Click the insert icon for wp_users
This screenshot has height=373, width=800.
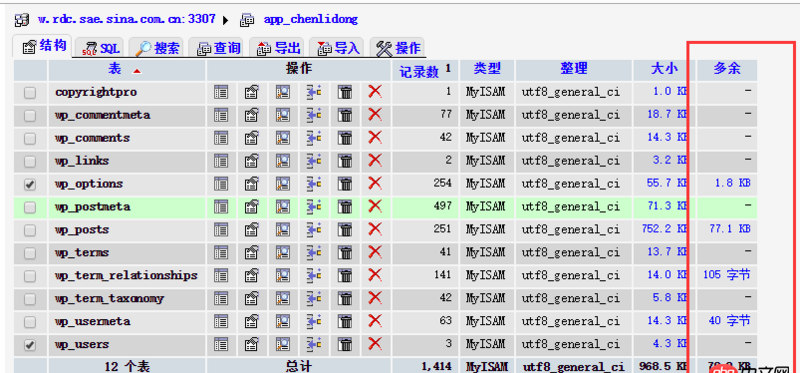314,344
